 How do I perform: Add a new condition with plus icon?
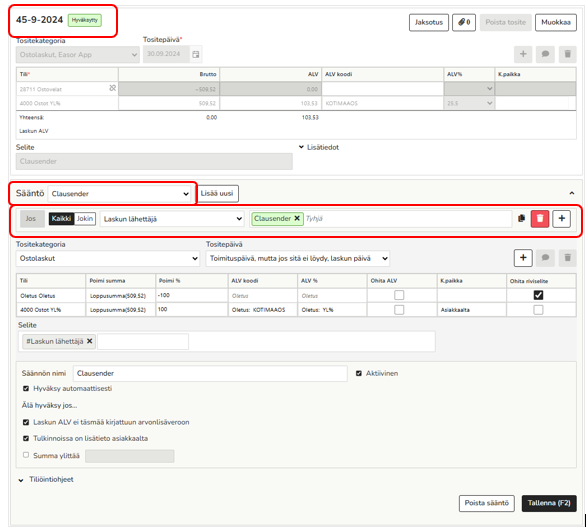561,219
